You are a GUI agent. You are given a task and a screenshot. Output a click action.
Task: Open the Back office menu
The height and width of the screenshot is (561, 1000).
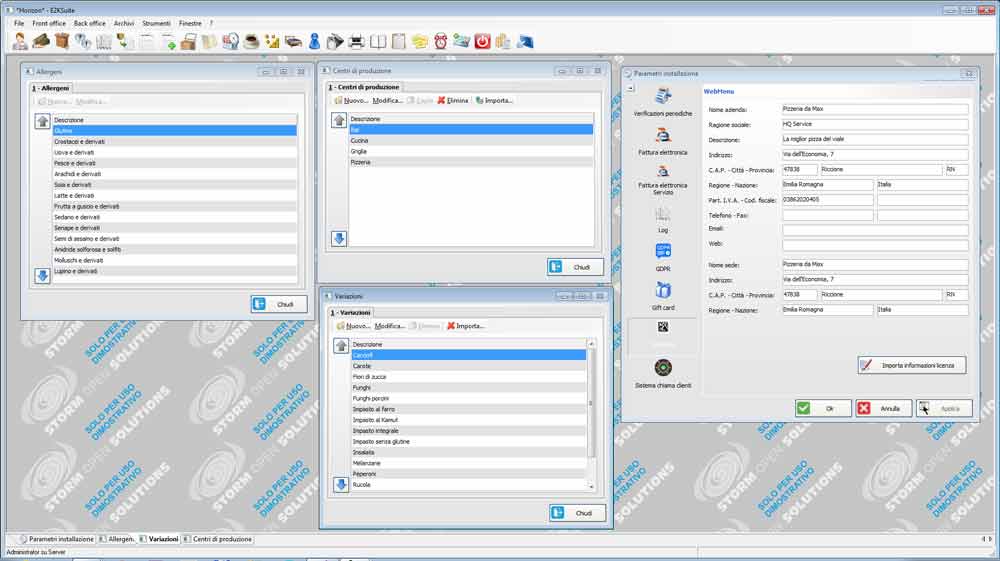(x=89, y=22)
